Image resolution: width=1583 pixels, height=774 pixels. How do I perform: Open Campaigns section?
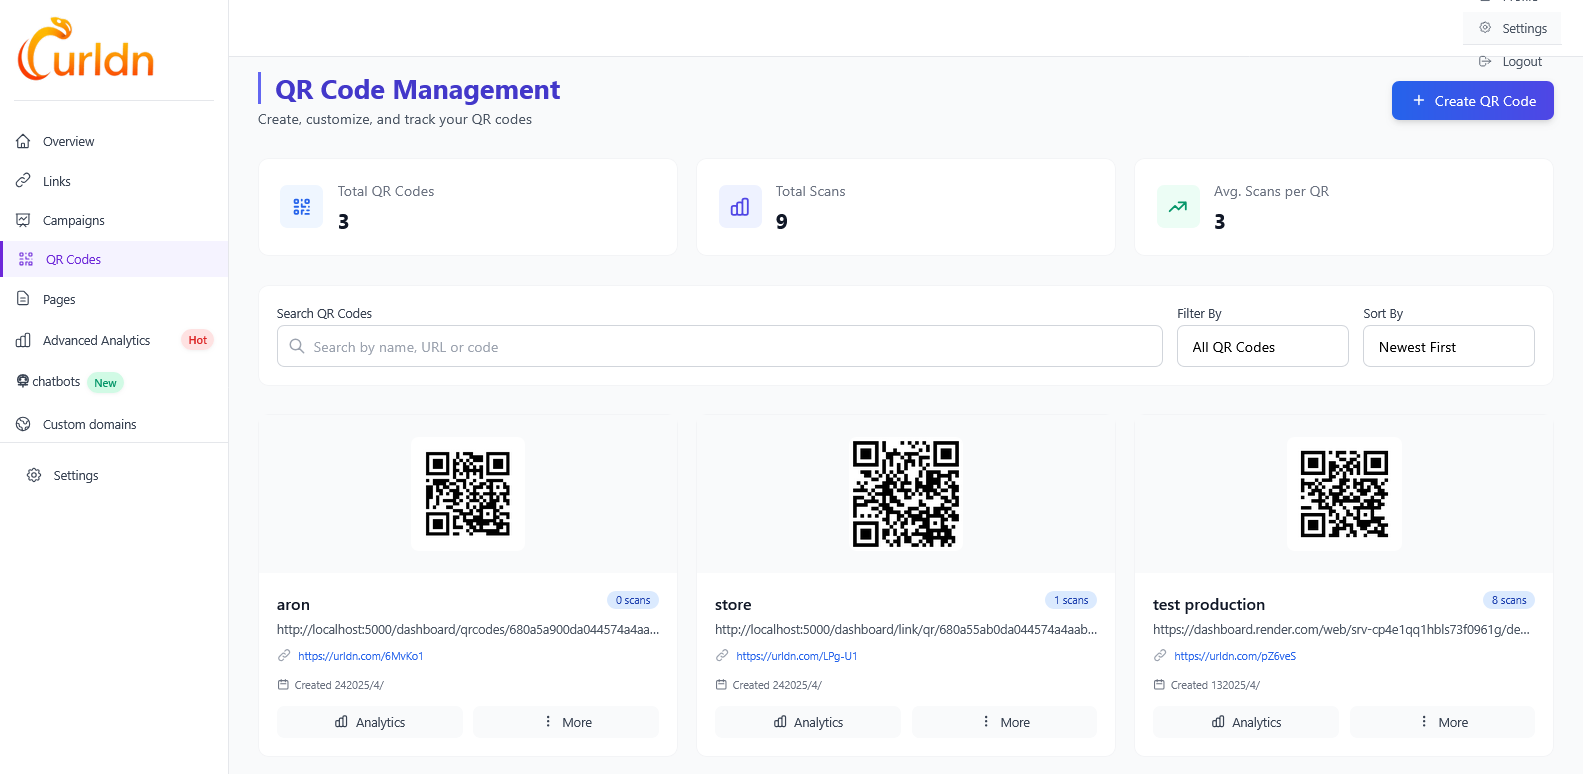(73, 220)
